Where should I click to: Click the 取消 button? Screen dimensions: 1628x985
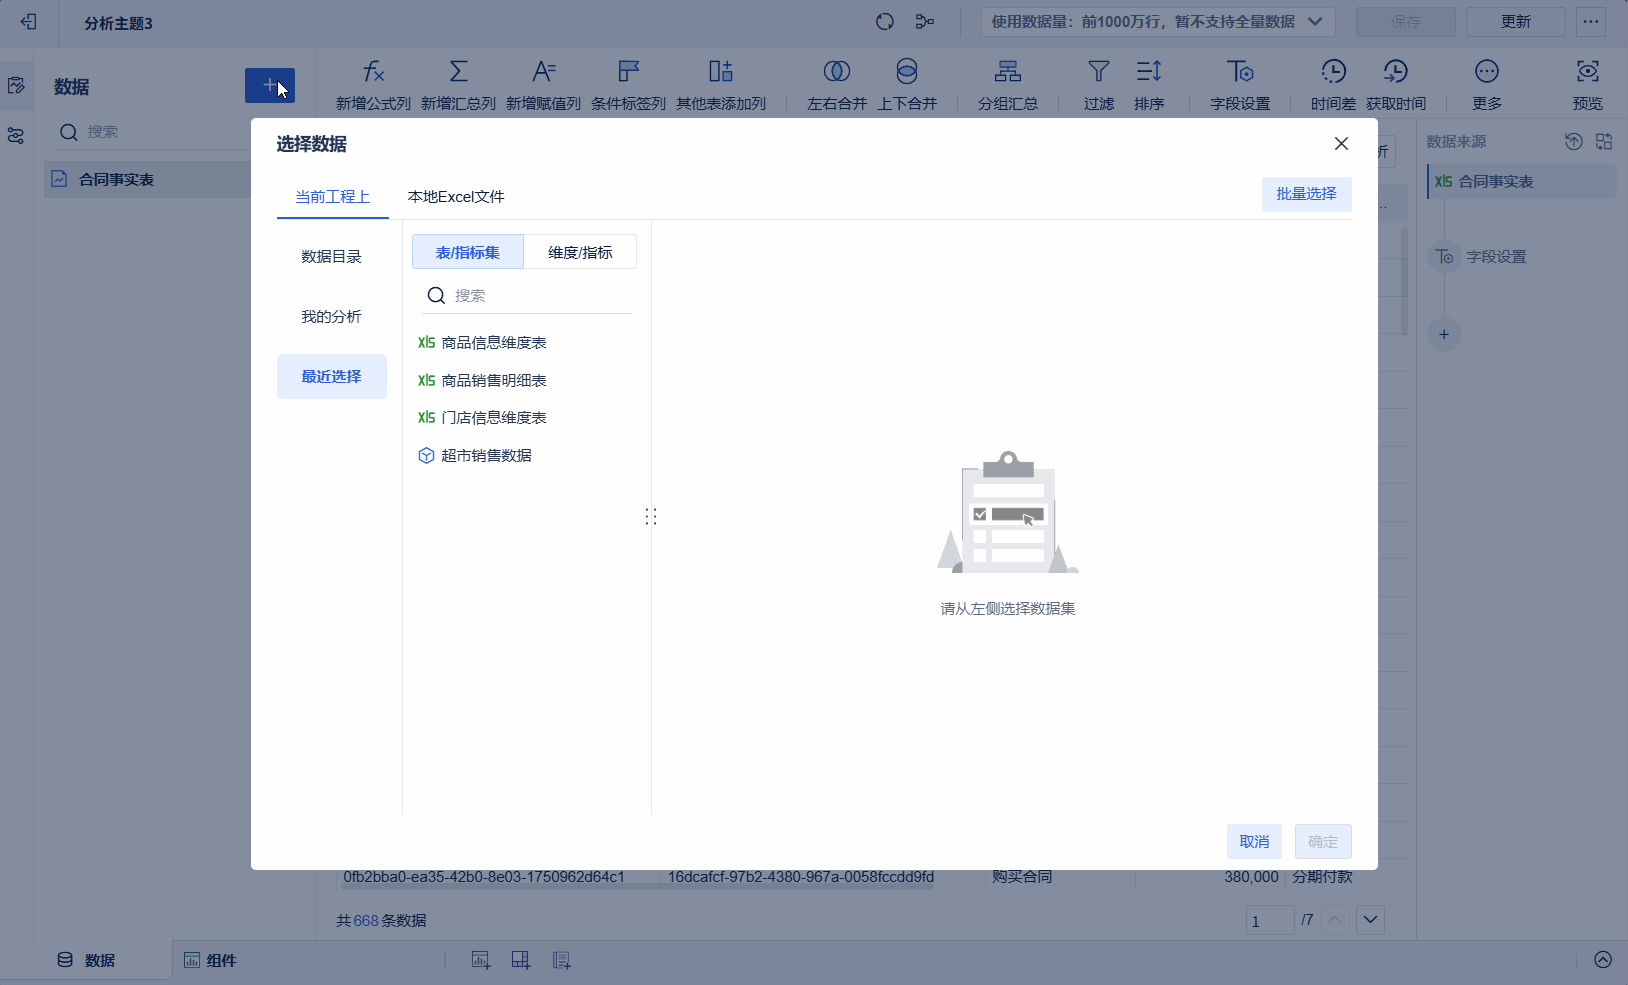click(1254, 842)
